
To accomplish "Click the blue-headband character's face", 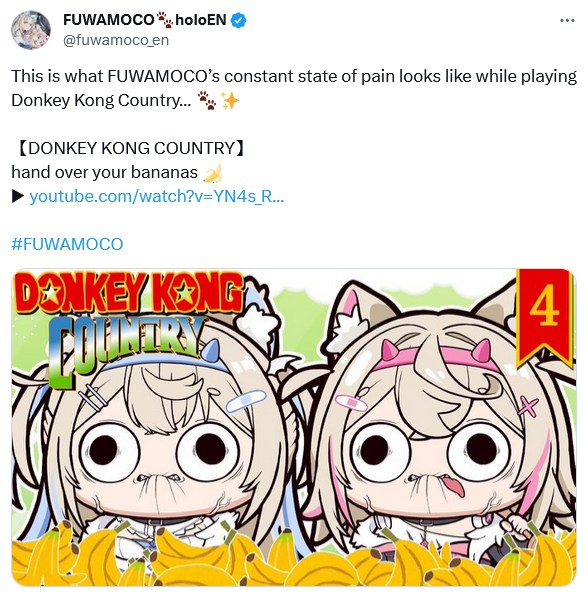I will pyautogui.click(x=158, y=456).
